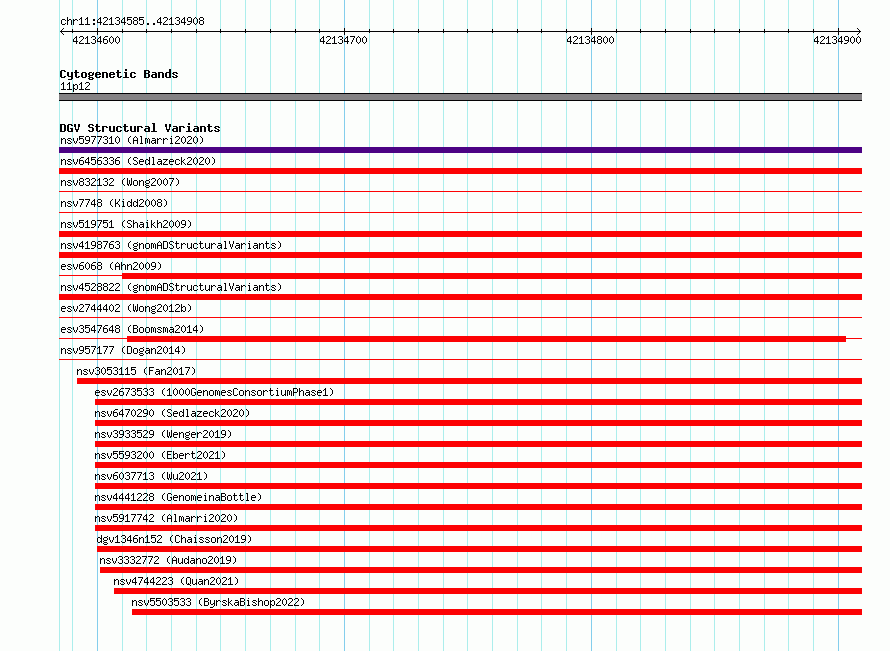Open nsv4198763 (gnomADStructuralVariants) label
Image resolution: width=890 pixels, height=651 pixels.
[171, 245]
